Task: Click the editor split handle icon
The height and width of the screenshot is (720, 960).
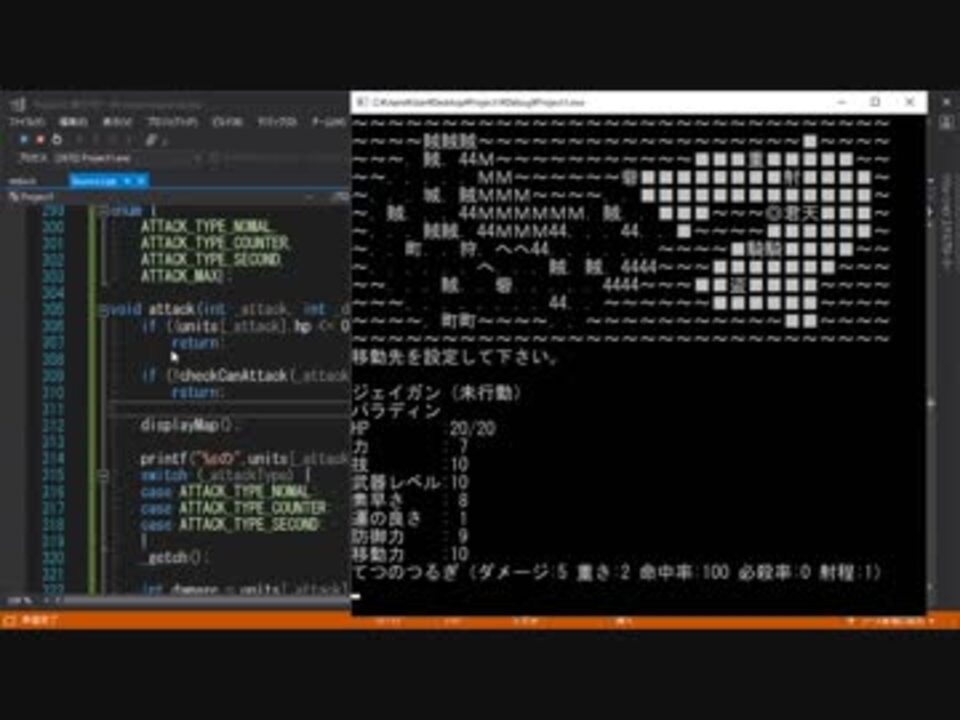Action: [339, 197]
